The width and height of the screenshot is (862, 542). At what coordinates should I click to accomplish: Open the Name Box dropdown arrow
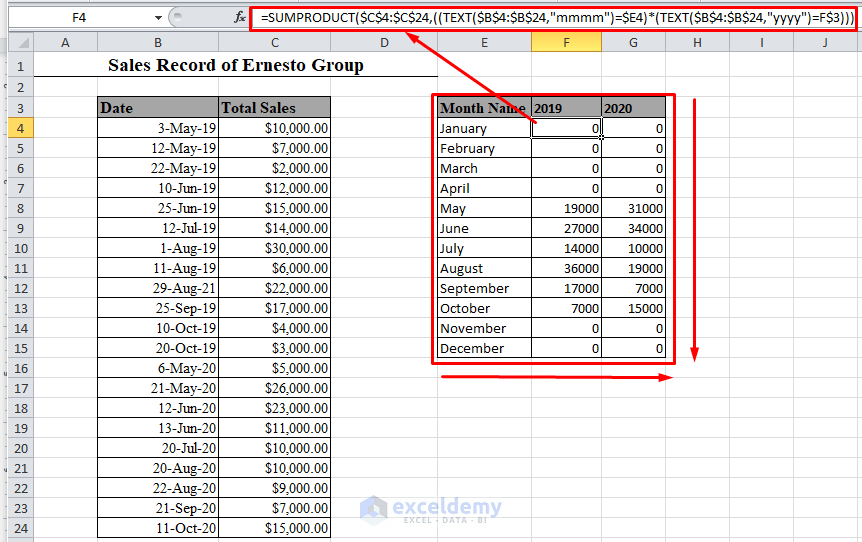tap(158, 18)
